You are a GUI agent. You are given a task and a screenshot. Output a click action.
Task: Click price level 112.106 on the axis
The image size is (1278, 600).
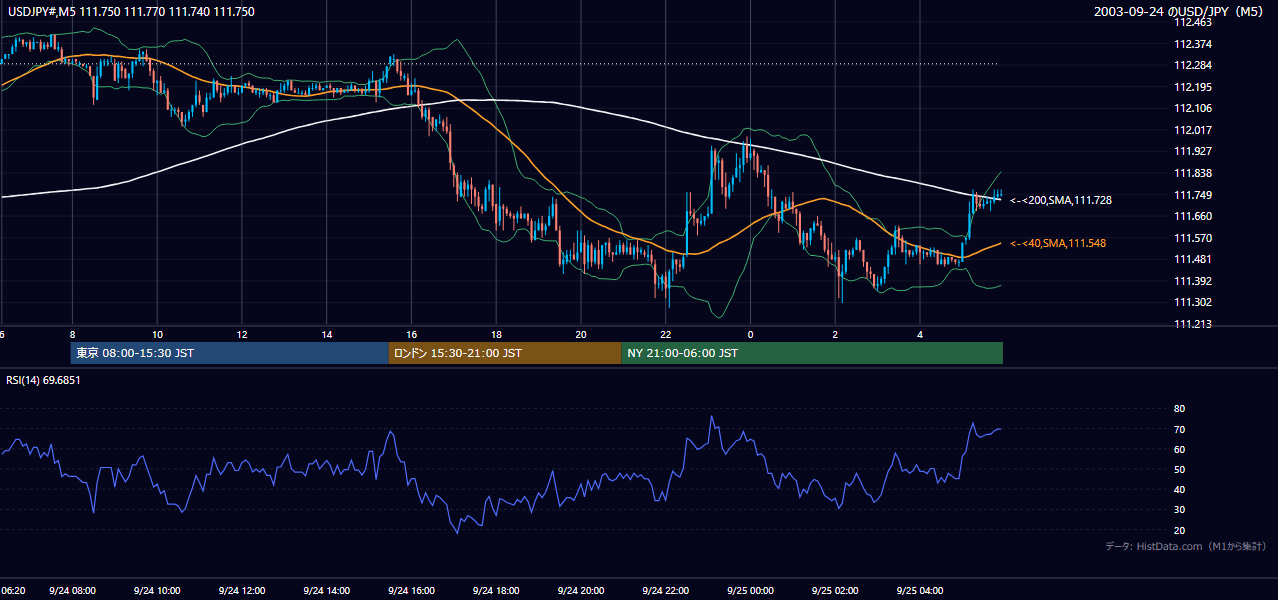pyautogui.click(x=1193, y=108)
